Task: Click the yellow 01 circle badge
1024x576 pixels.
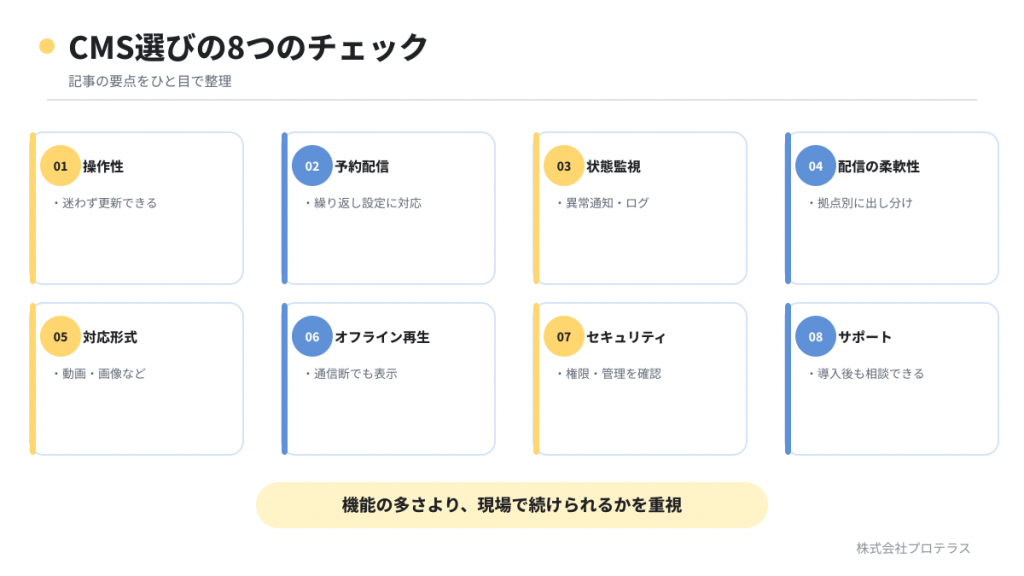Action: pos(60,166)
